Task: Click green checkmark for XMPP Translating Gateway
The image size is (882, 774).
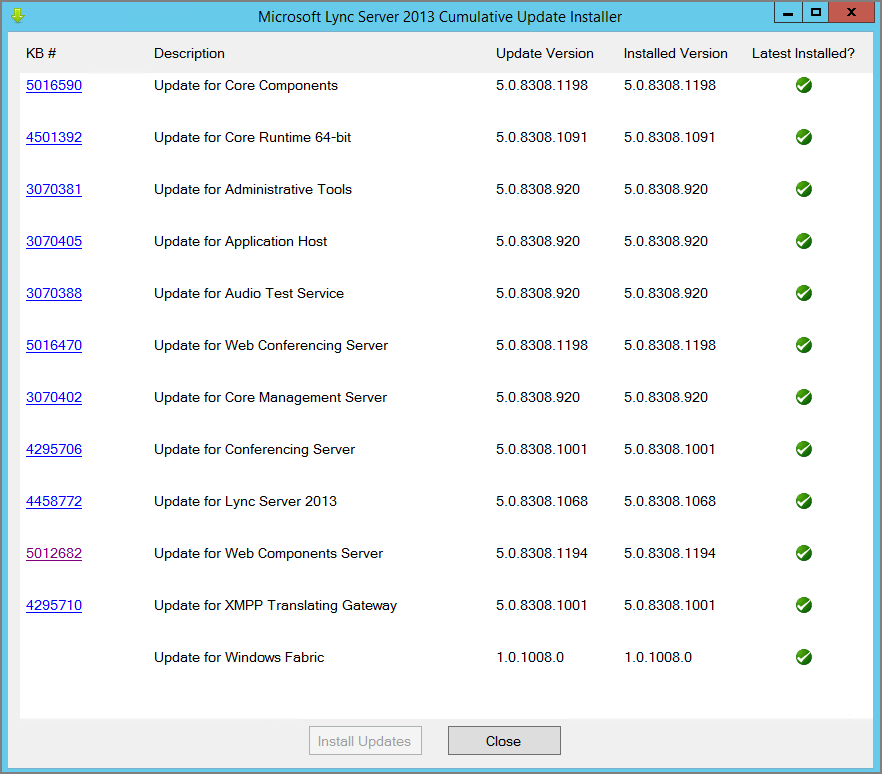Action: click(x=803, y=605)
